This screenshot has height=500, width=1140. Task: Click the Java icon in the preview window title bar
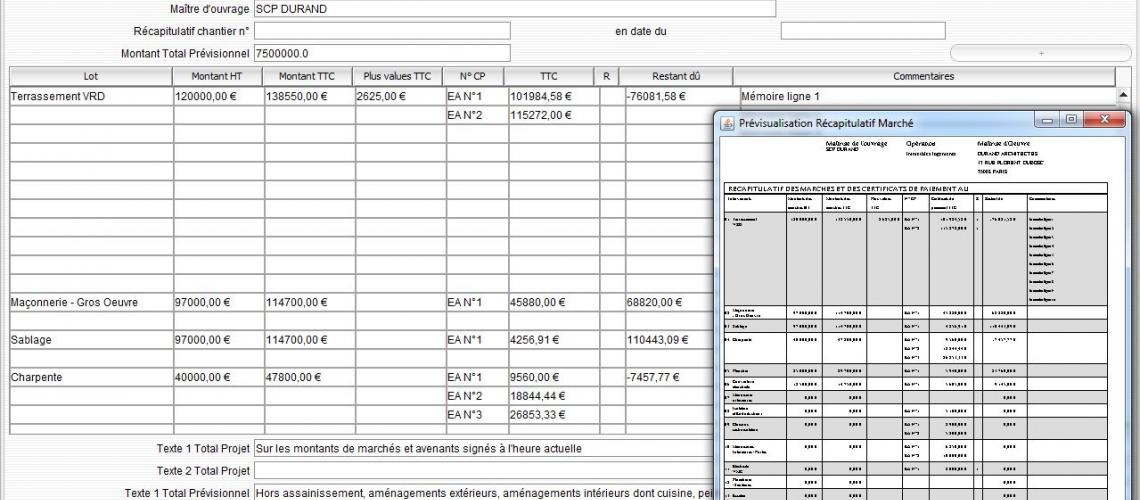click(x=727, y=124)
